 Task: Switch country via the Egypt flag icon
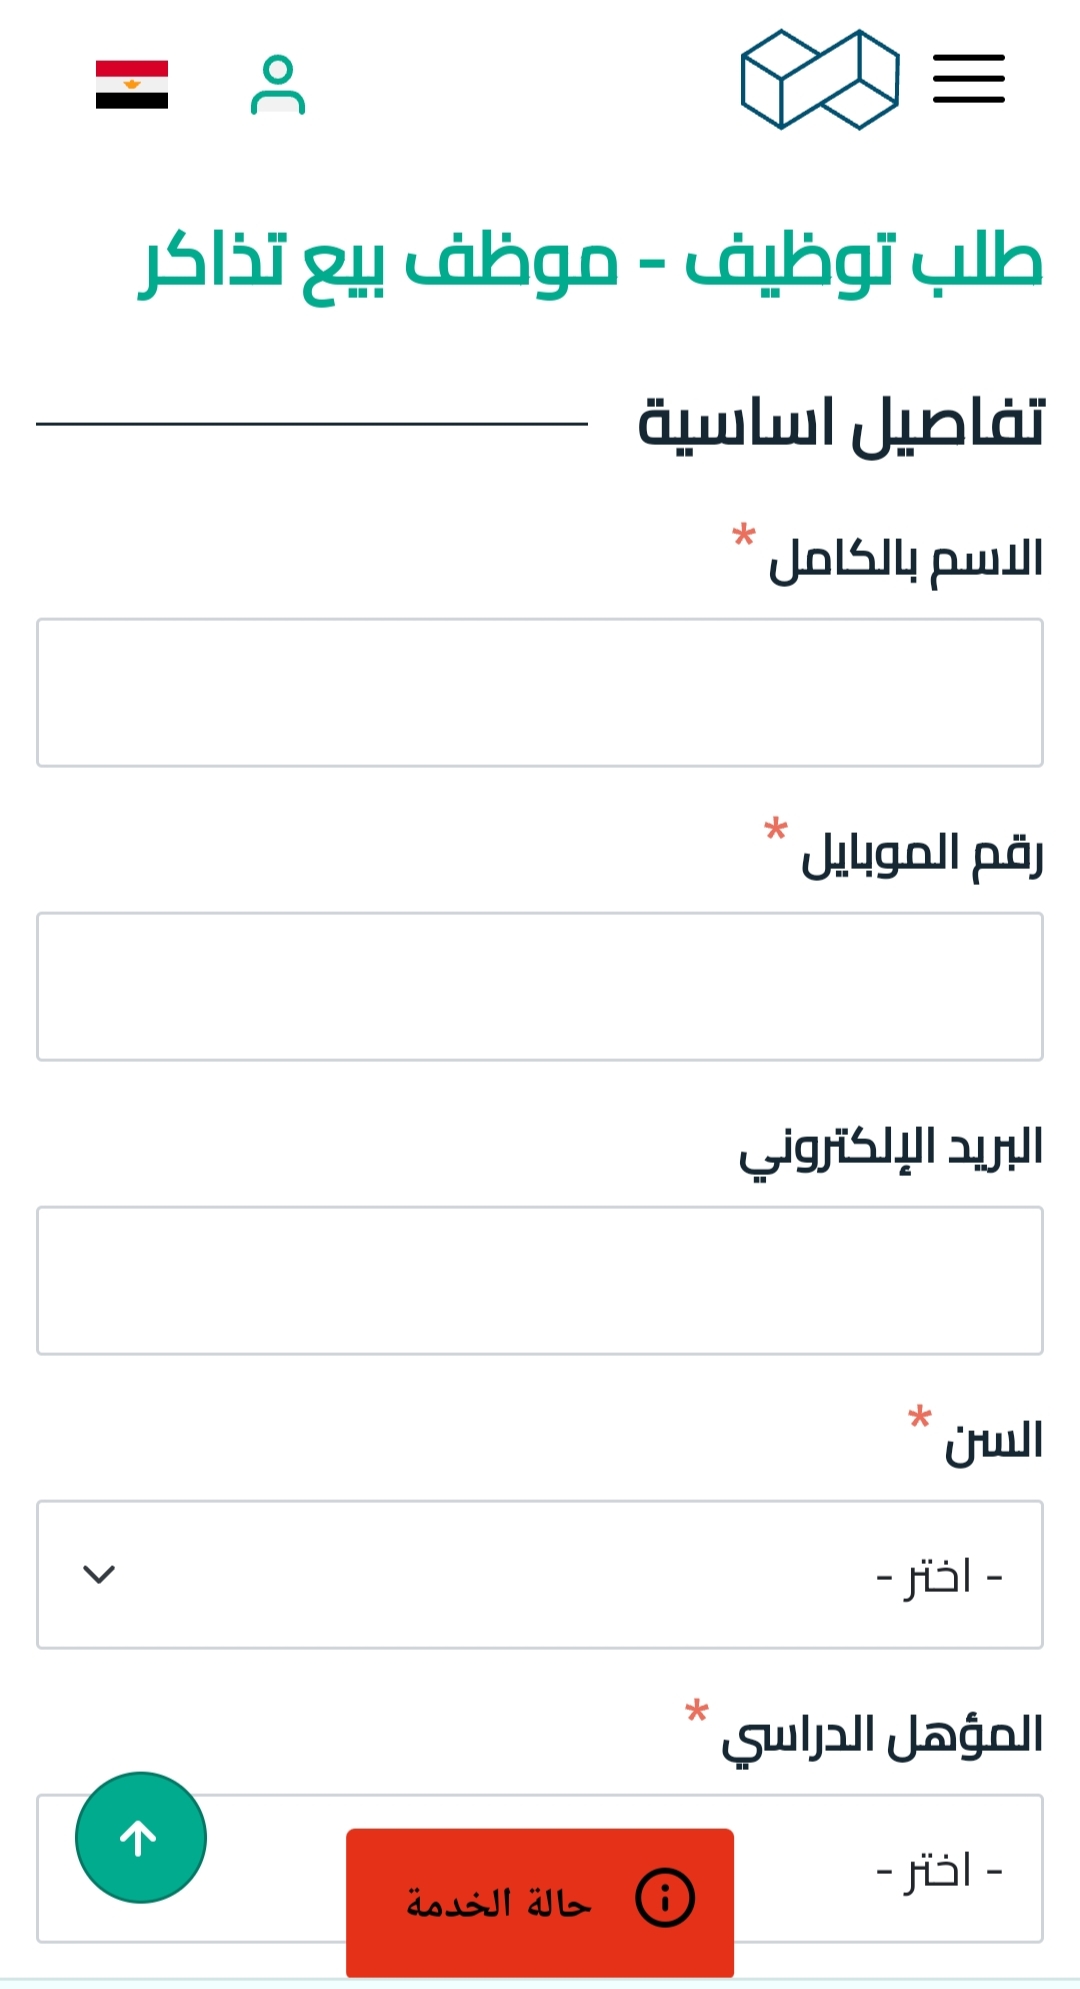coord(132,84)
